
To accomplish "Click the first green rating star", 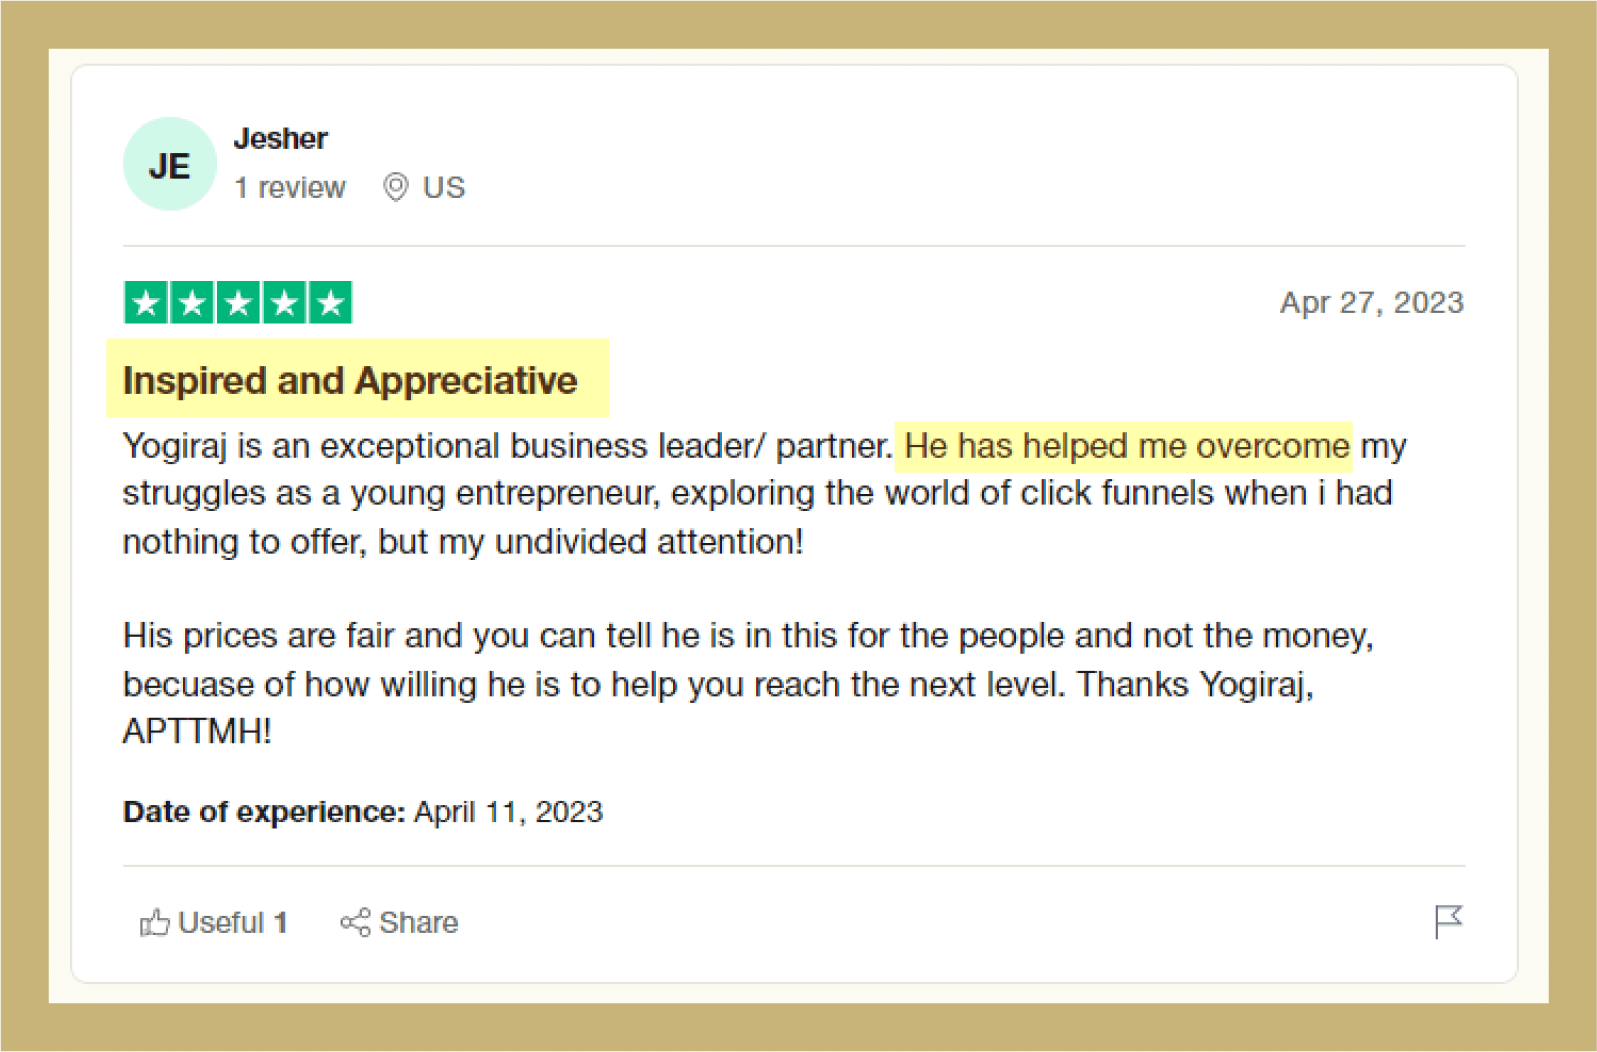I will [x=146, y=303].
